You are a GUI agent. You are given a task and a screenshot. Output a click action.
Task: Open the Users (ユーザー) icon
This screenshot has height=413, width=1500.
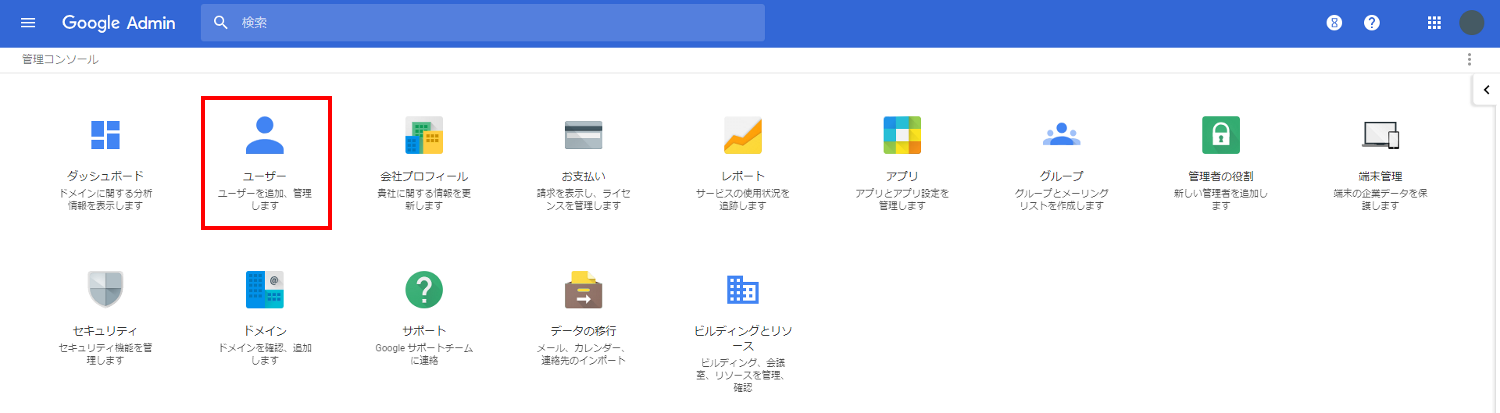point(265,135)
